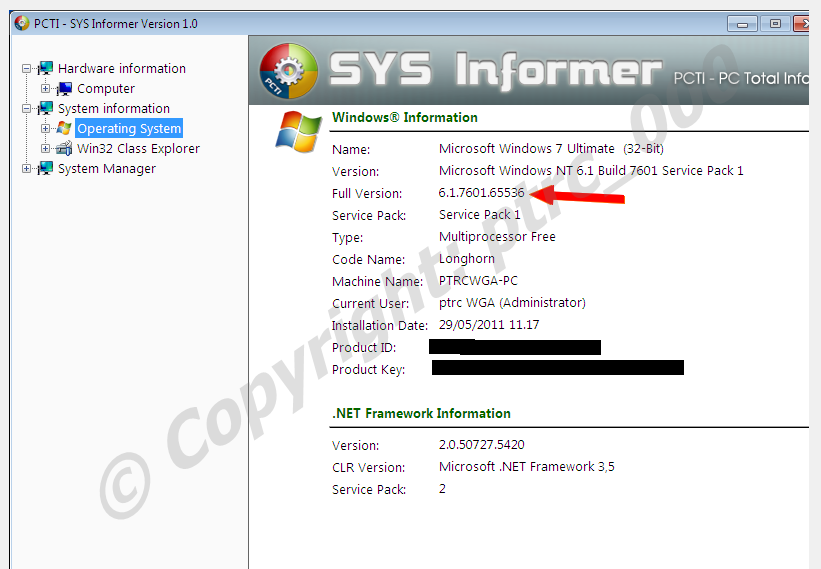Click the System information monitor icon
Viewport: 821px width, 569px height.
pos(46,108)
